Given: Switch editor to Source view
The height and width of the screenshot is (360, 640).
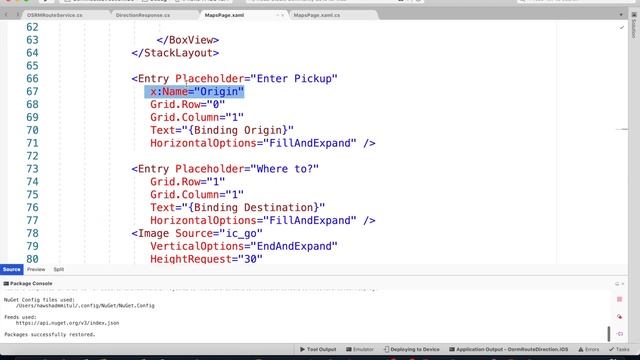Looking at the screenshot, I should tap(11, 269).
